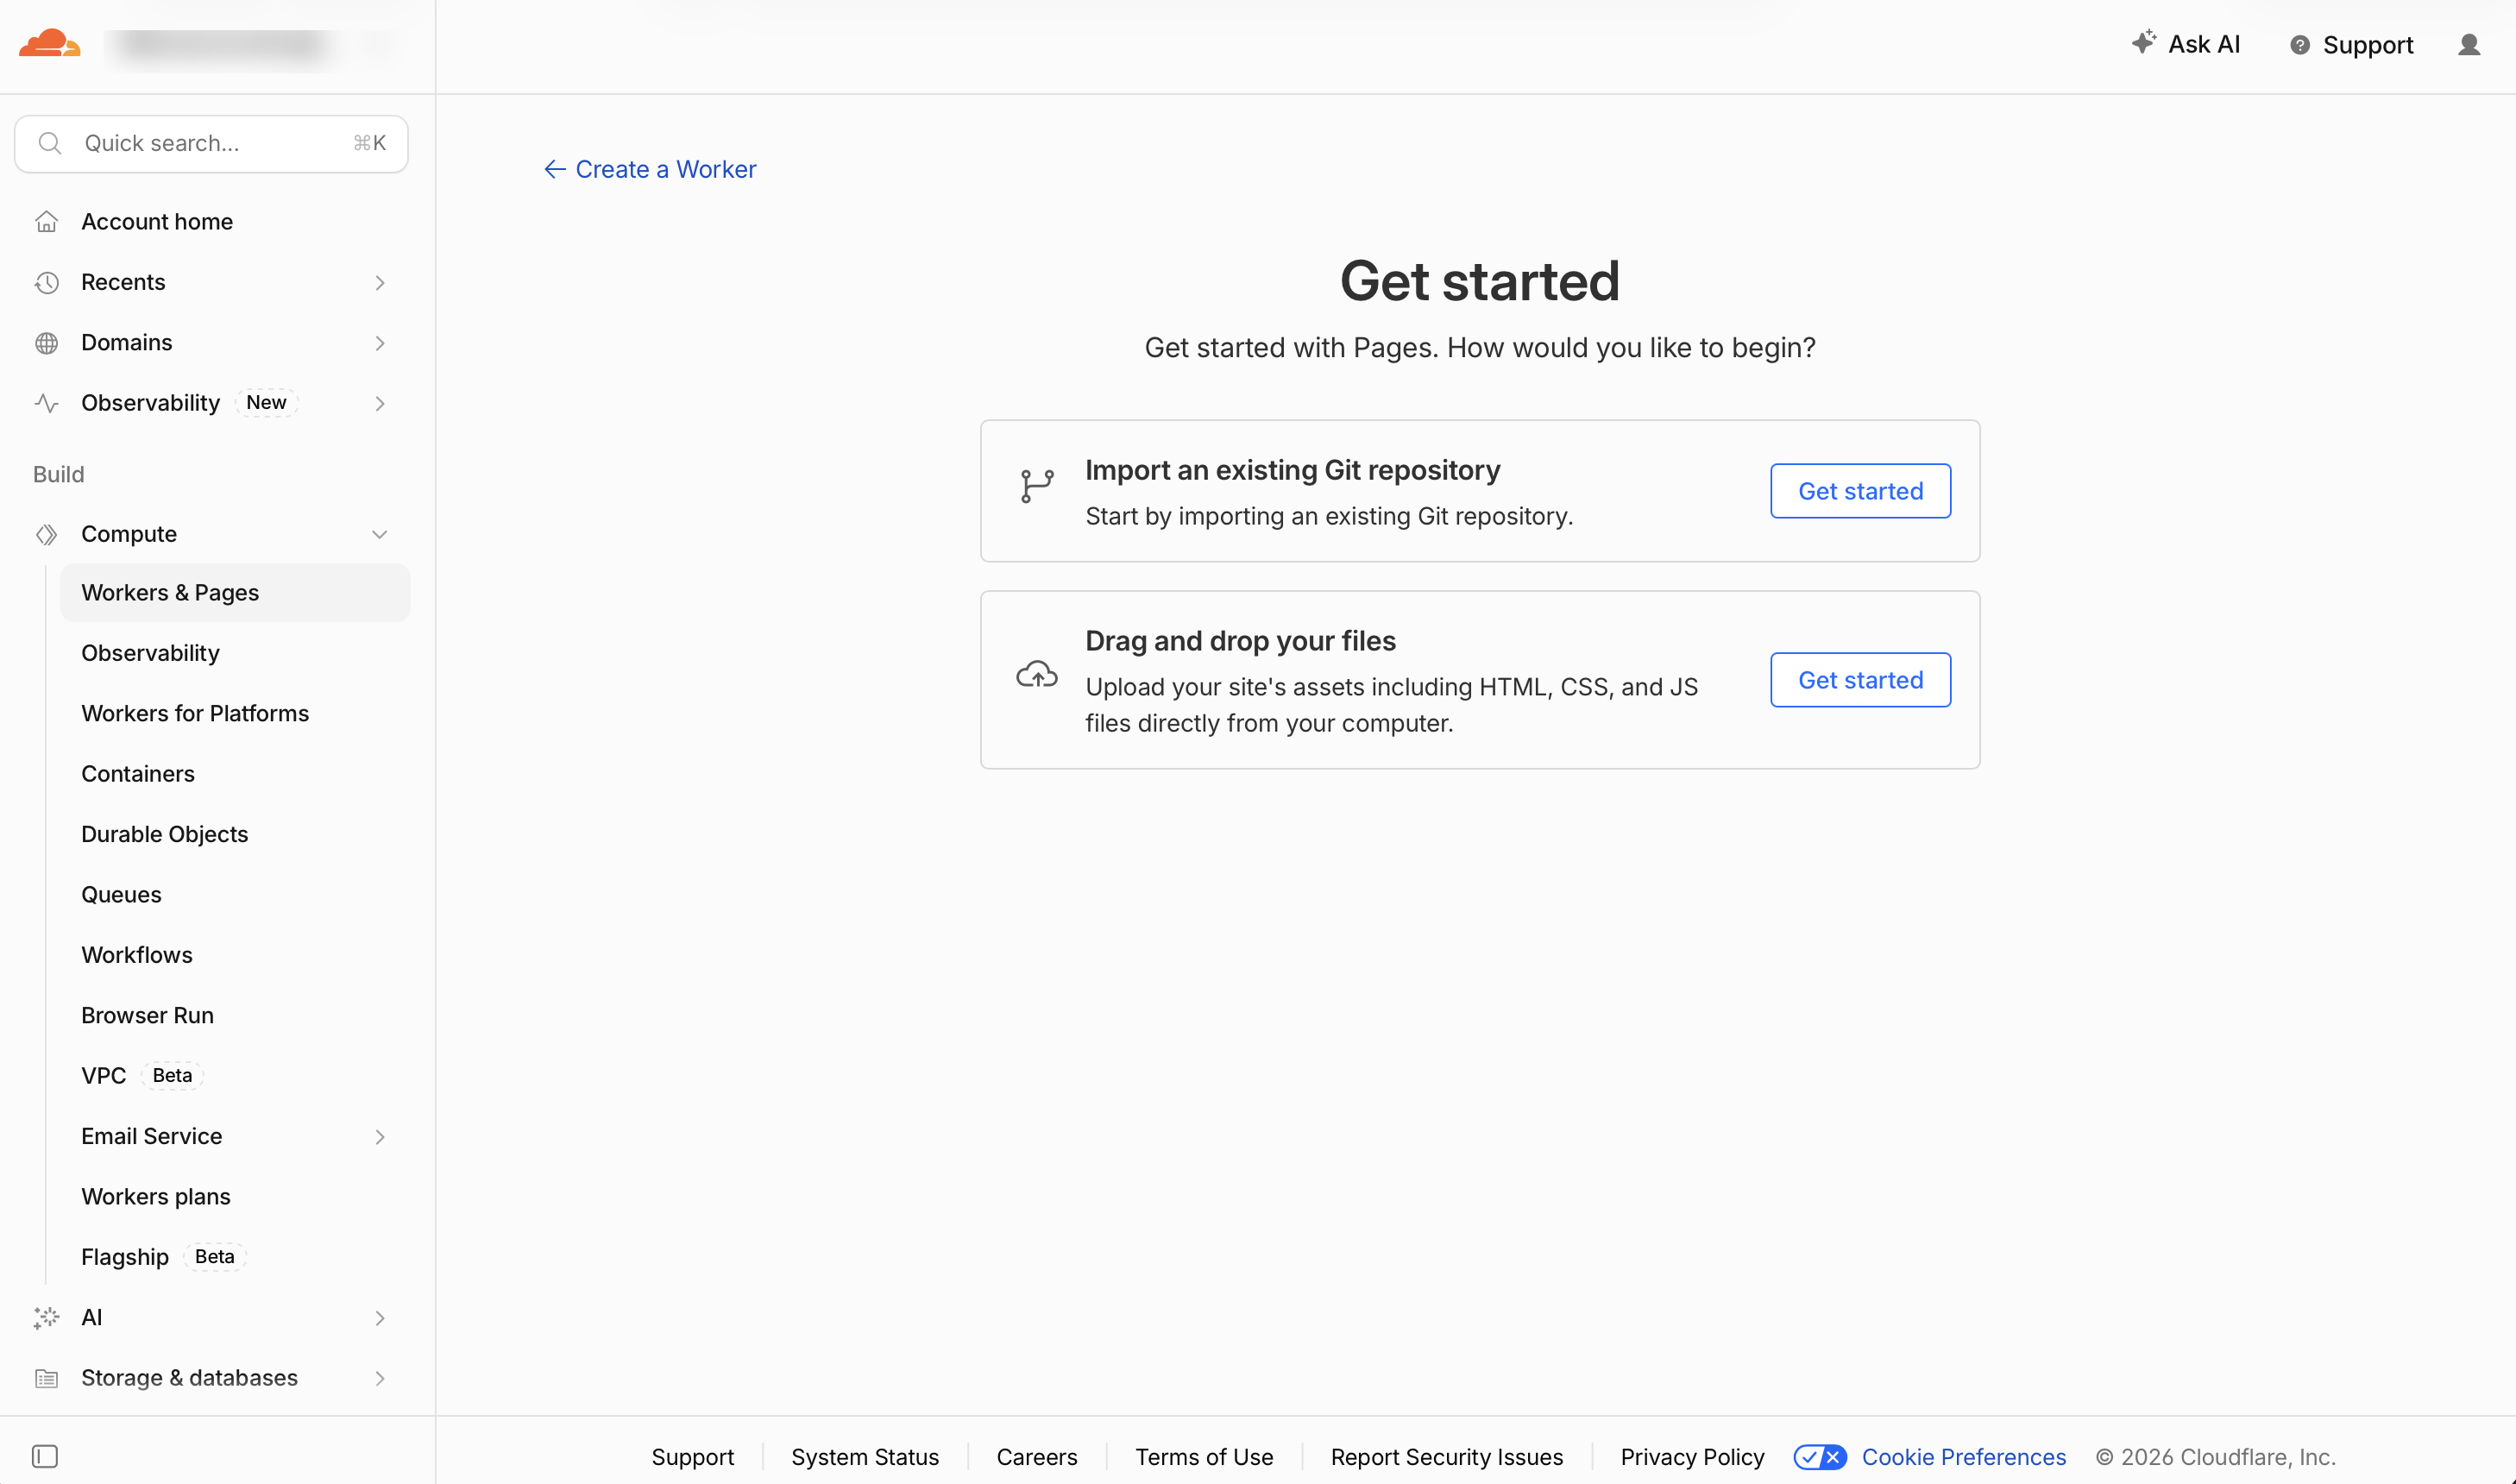
Task: Focus the Quick search field
Action: coord(211,143)
